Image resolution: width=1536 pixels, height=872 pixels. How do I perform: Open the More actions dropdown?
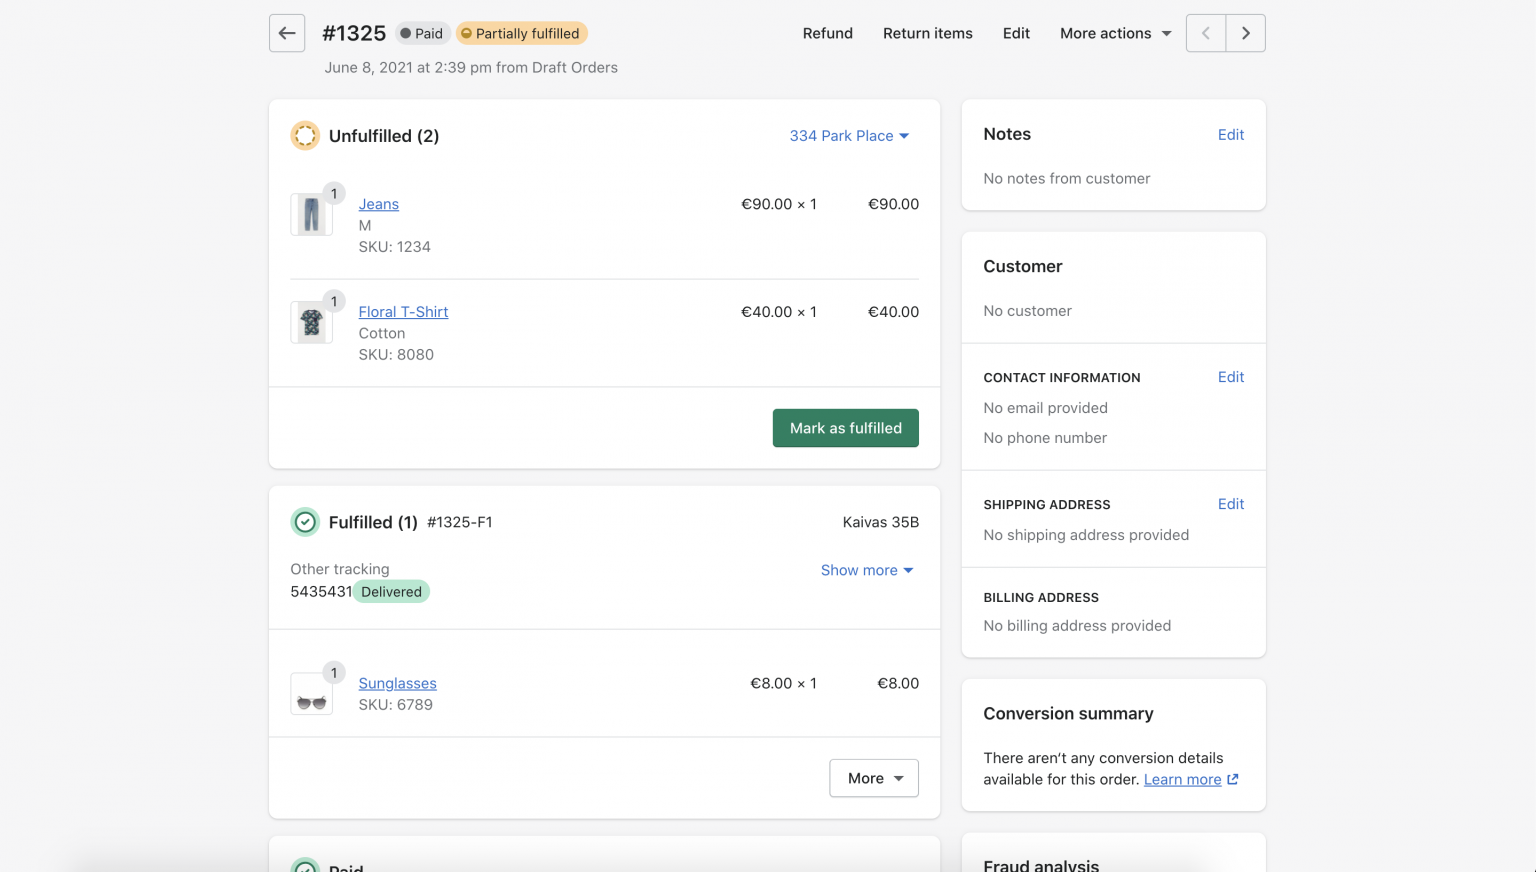click(x=1114, y=33)
